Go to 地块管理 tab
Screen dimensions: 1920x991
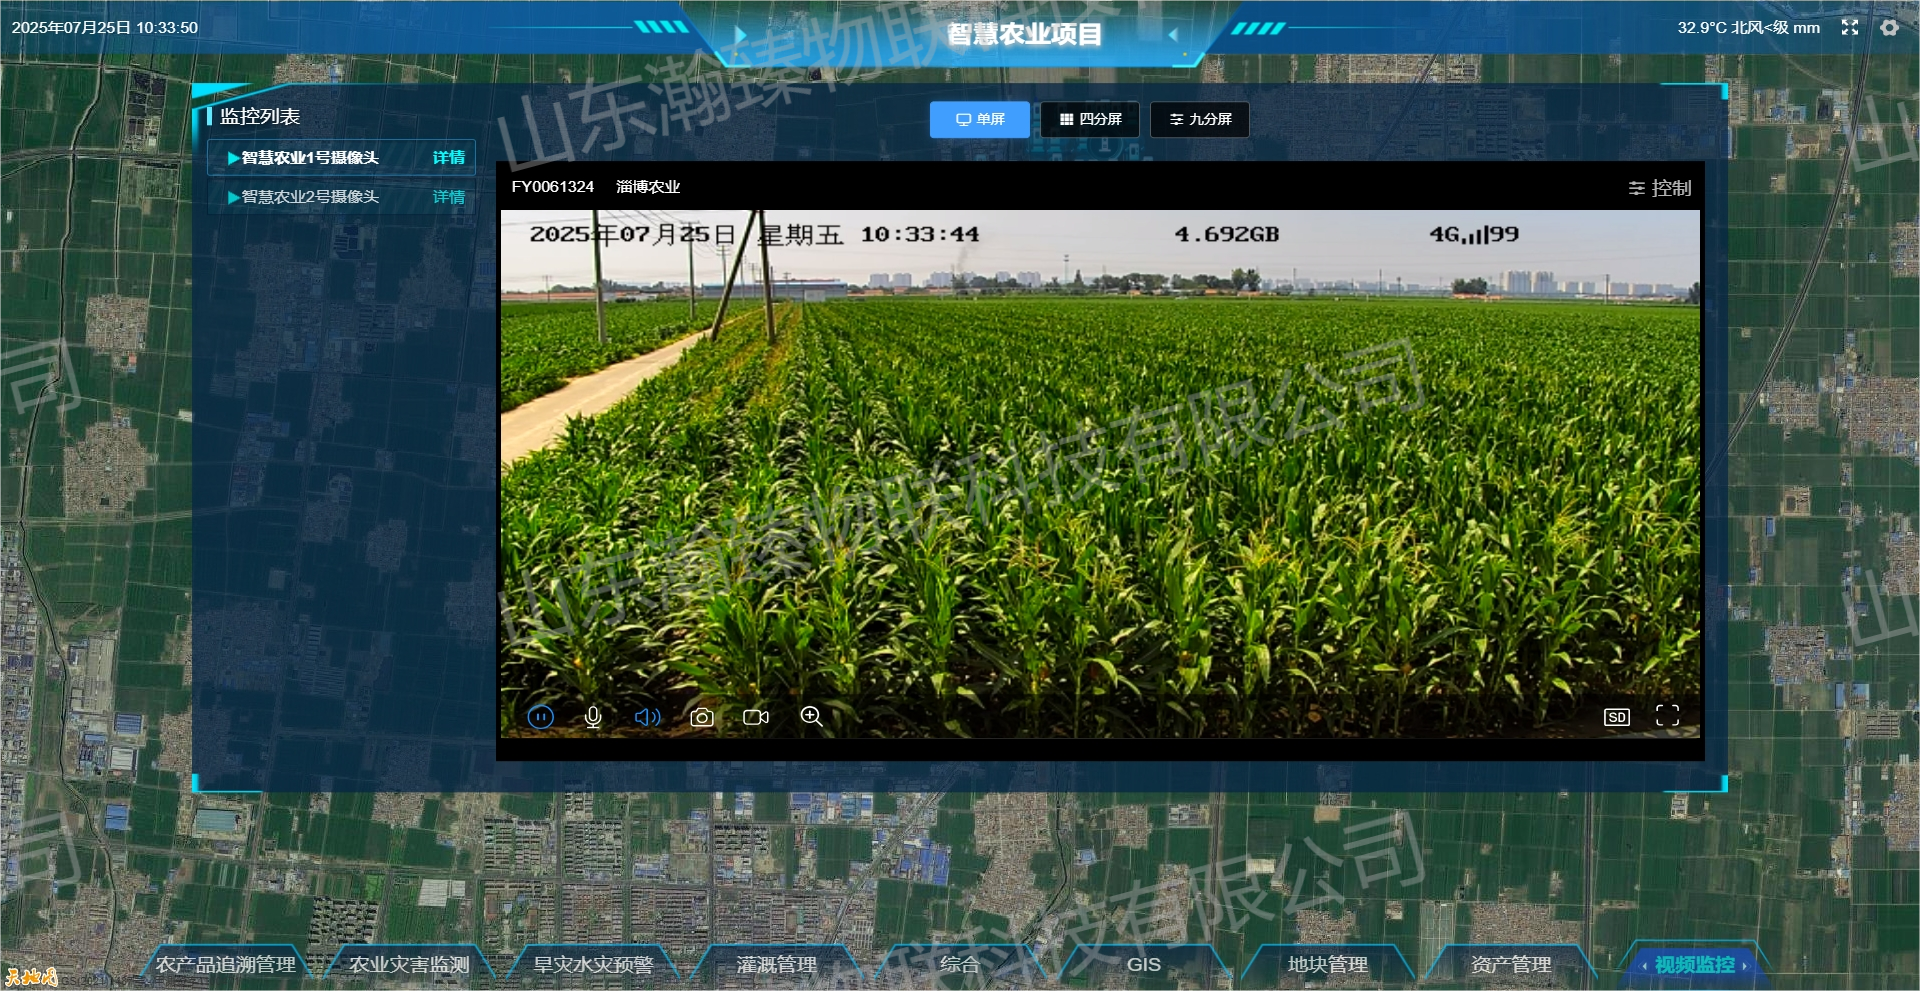(1327, 964)
